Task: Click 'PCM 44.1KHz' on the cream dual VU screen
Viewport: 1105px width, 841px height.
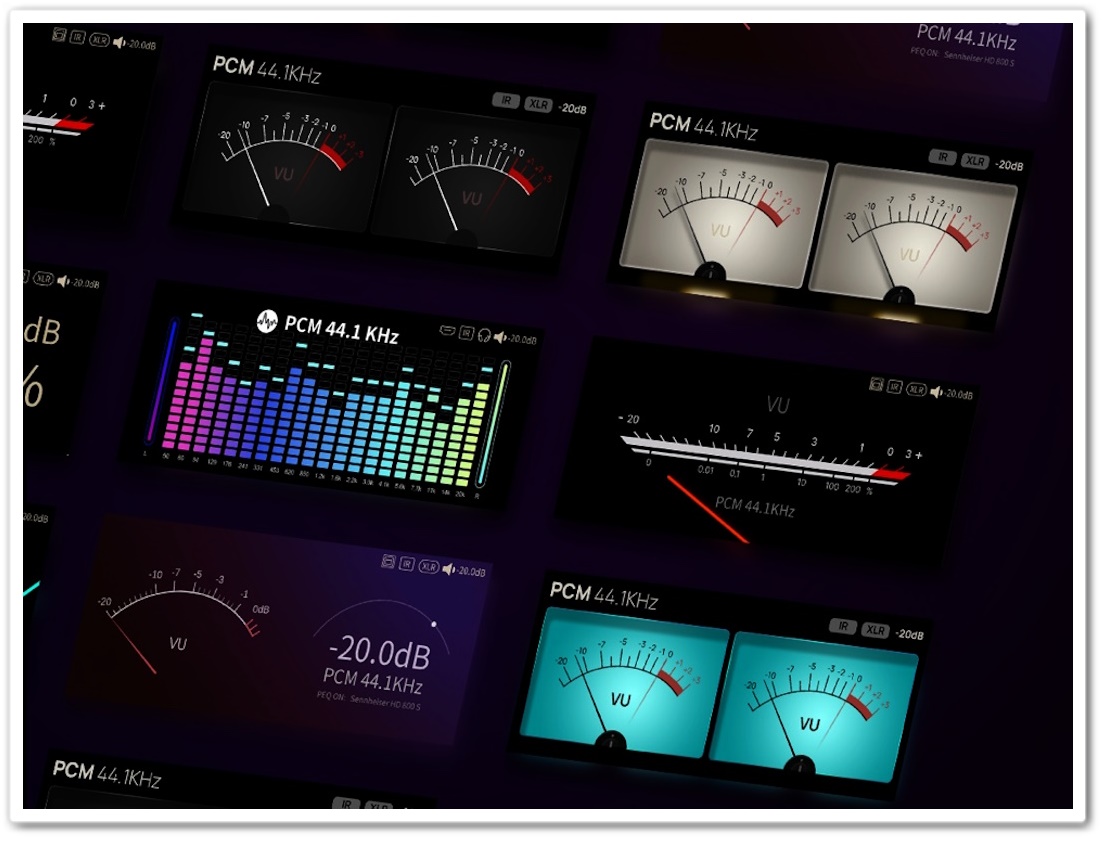Action: pos(703,127)
